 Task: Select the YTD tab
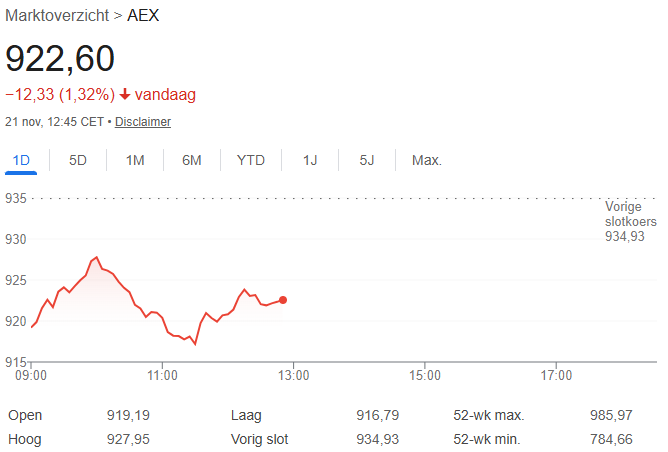[251, 160]
